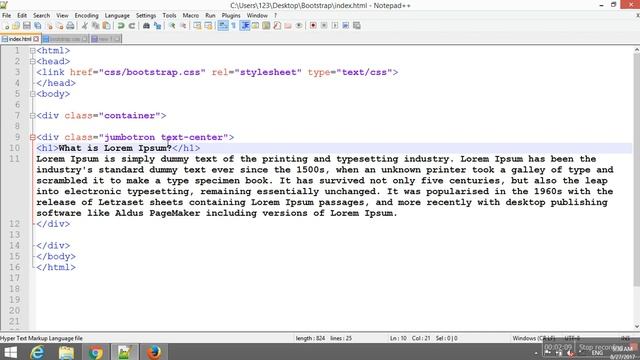Viewport: 640px width, 360px height.
Task: Run macro multiple times icon
Action: tap(346, 26)
